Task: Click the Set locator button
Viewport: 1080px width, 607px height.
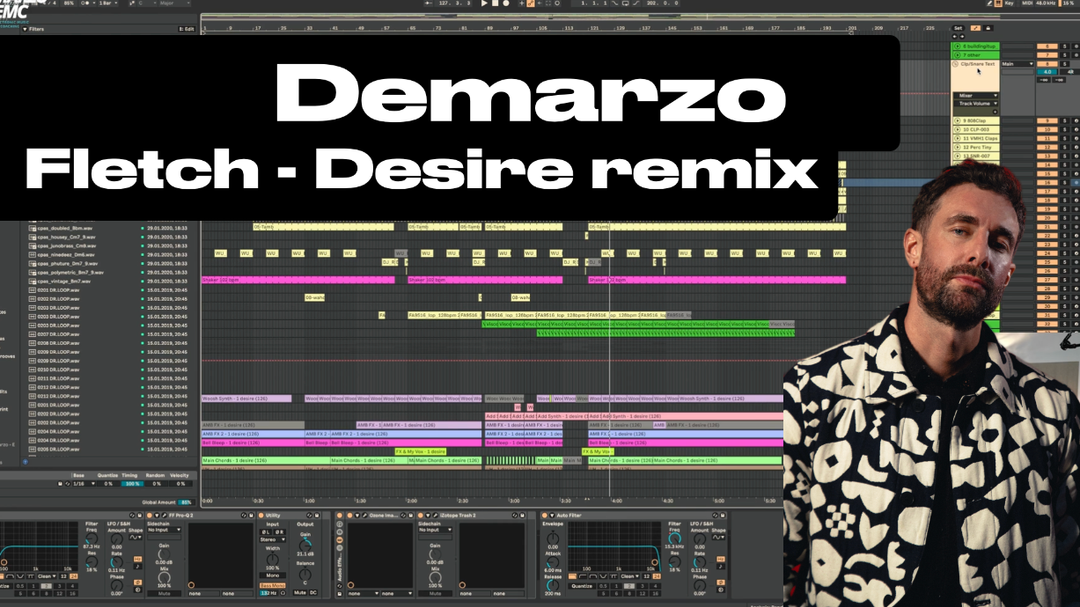Action: [x=958, y=28]
